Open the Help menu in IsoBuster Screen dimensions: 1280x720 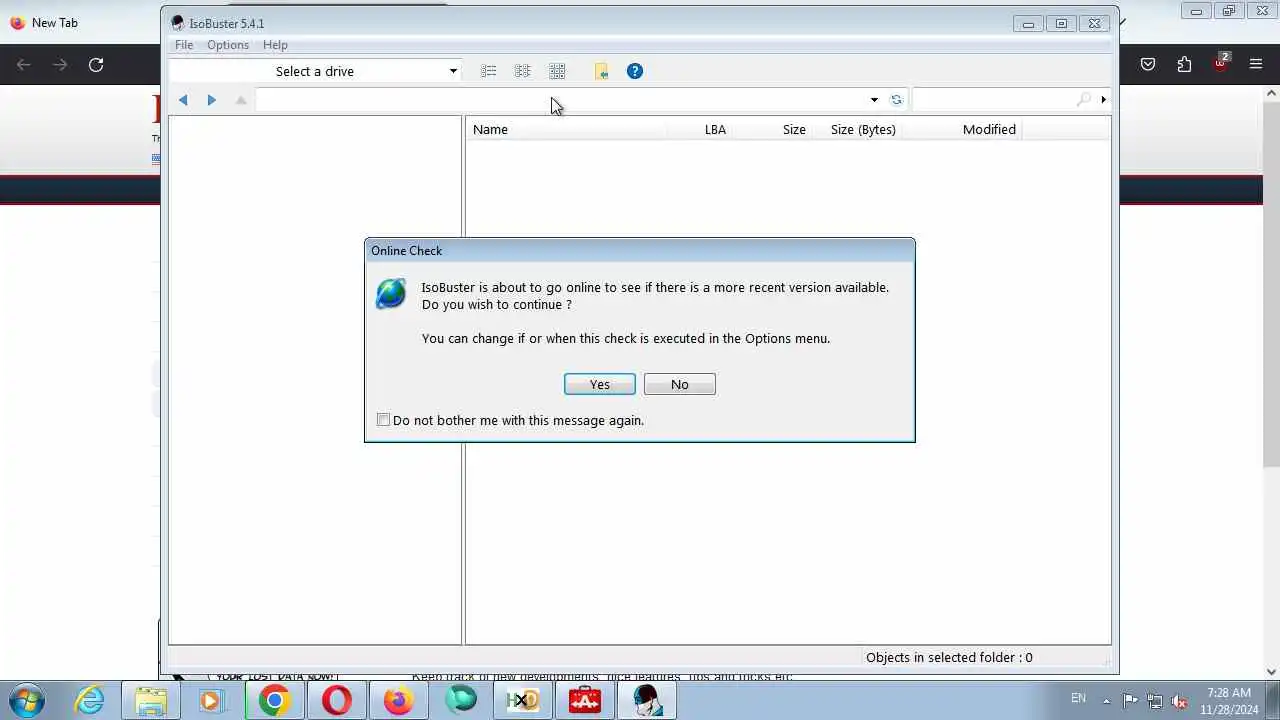pyautogui.click(x=275, y=45)
